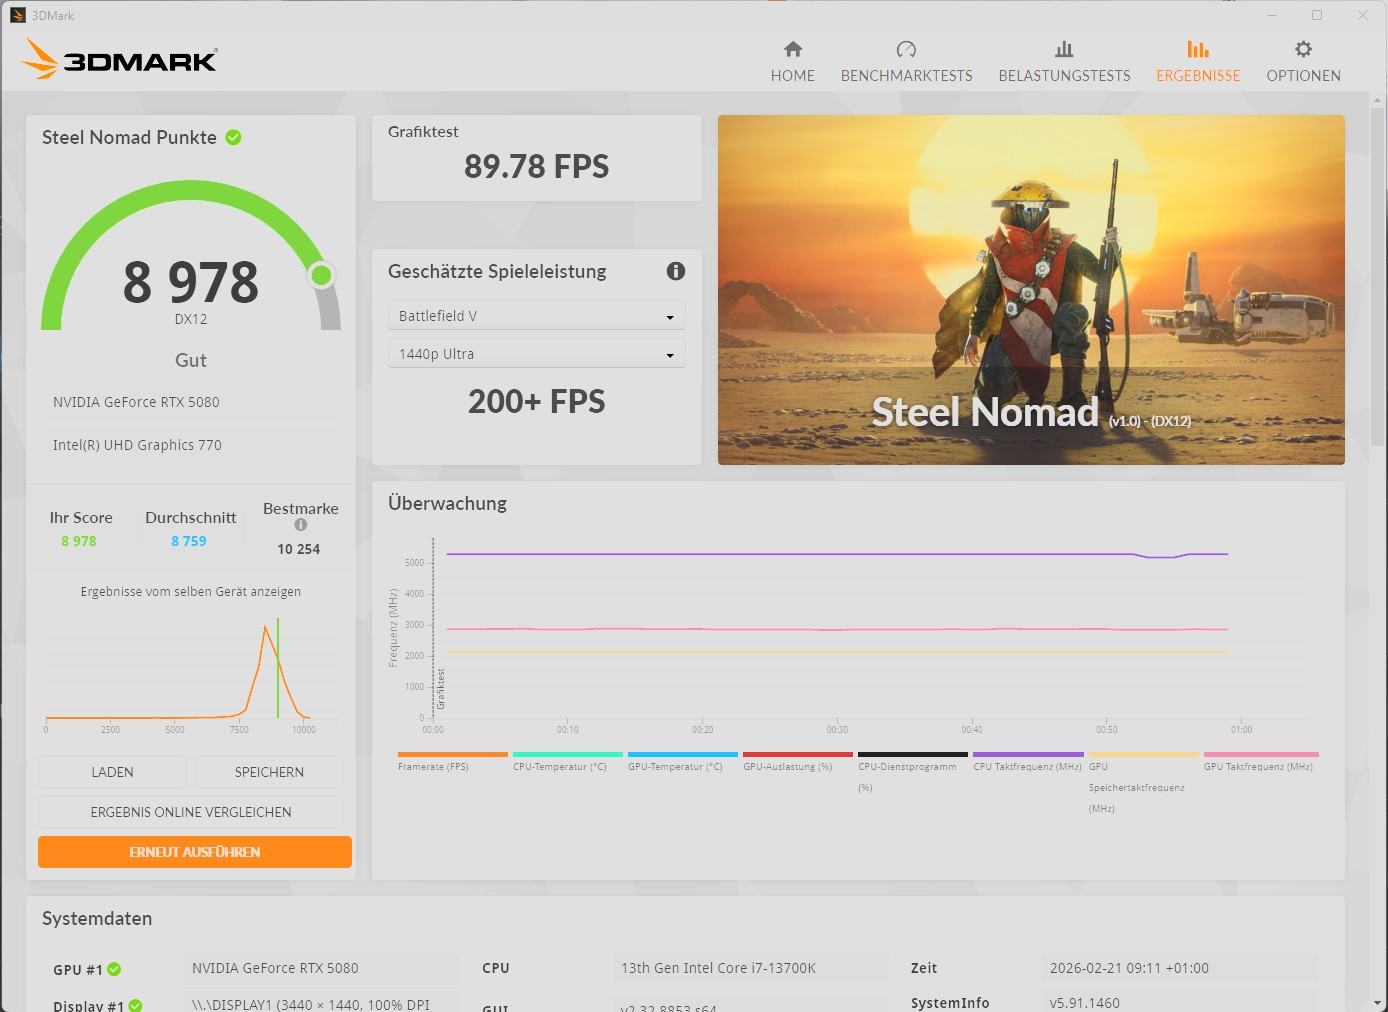Click the 200+ FPS estimate
The height and width of the screenshot is (1012, 1388).
[x=536, y=402]
